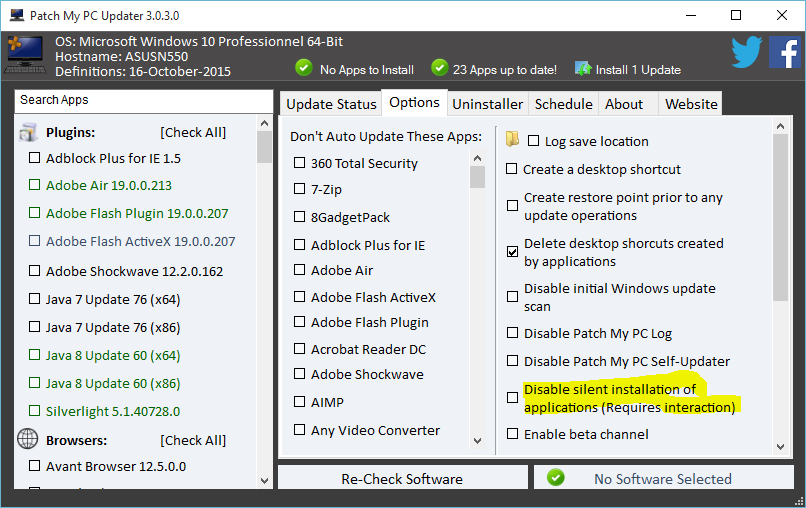
Task: Check Disable Patch My PC Log
Action: 512,333
